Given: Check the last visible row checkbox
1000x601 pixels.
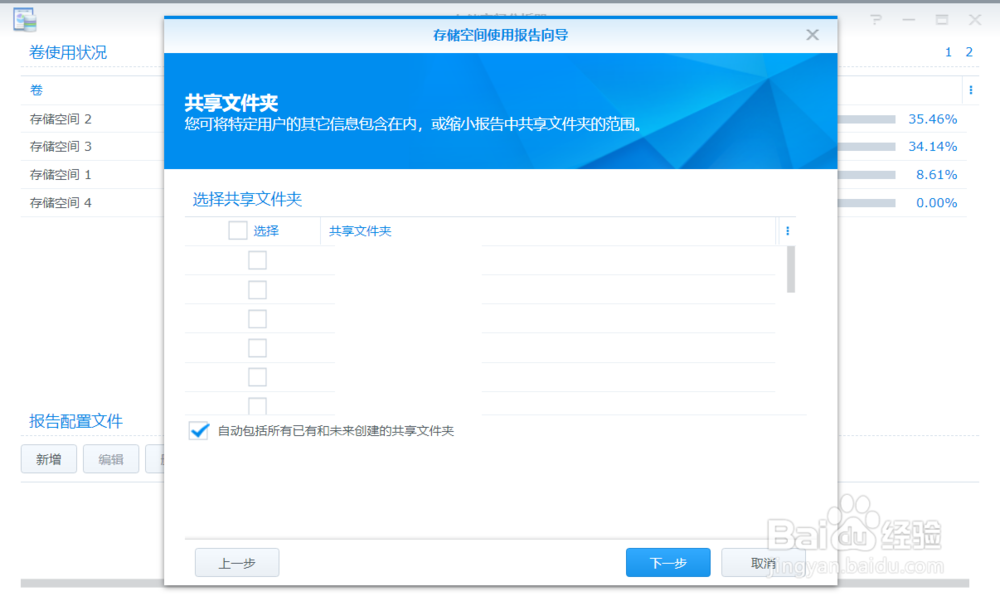Looking at the screenshot, I should point(257,405).
